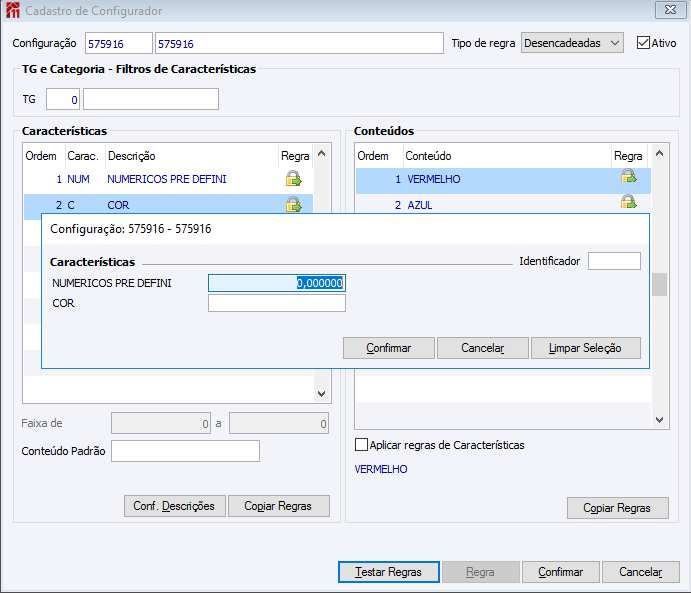
Task: Click Copiar Regras under Características
Action: click(x=279, y=506)
